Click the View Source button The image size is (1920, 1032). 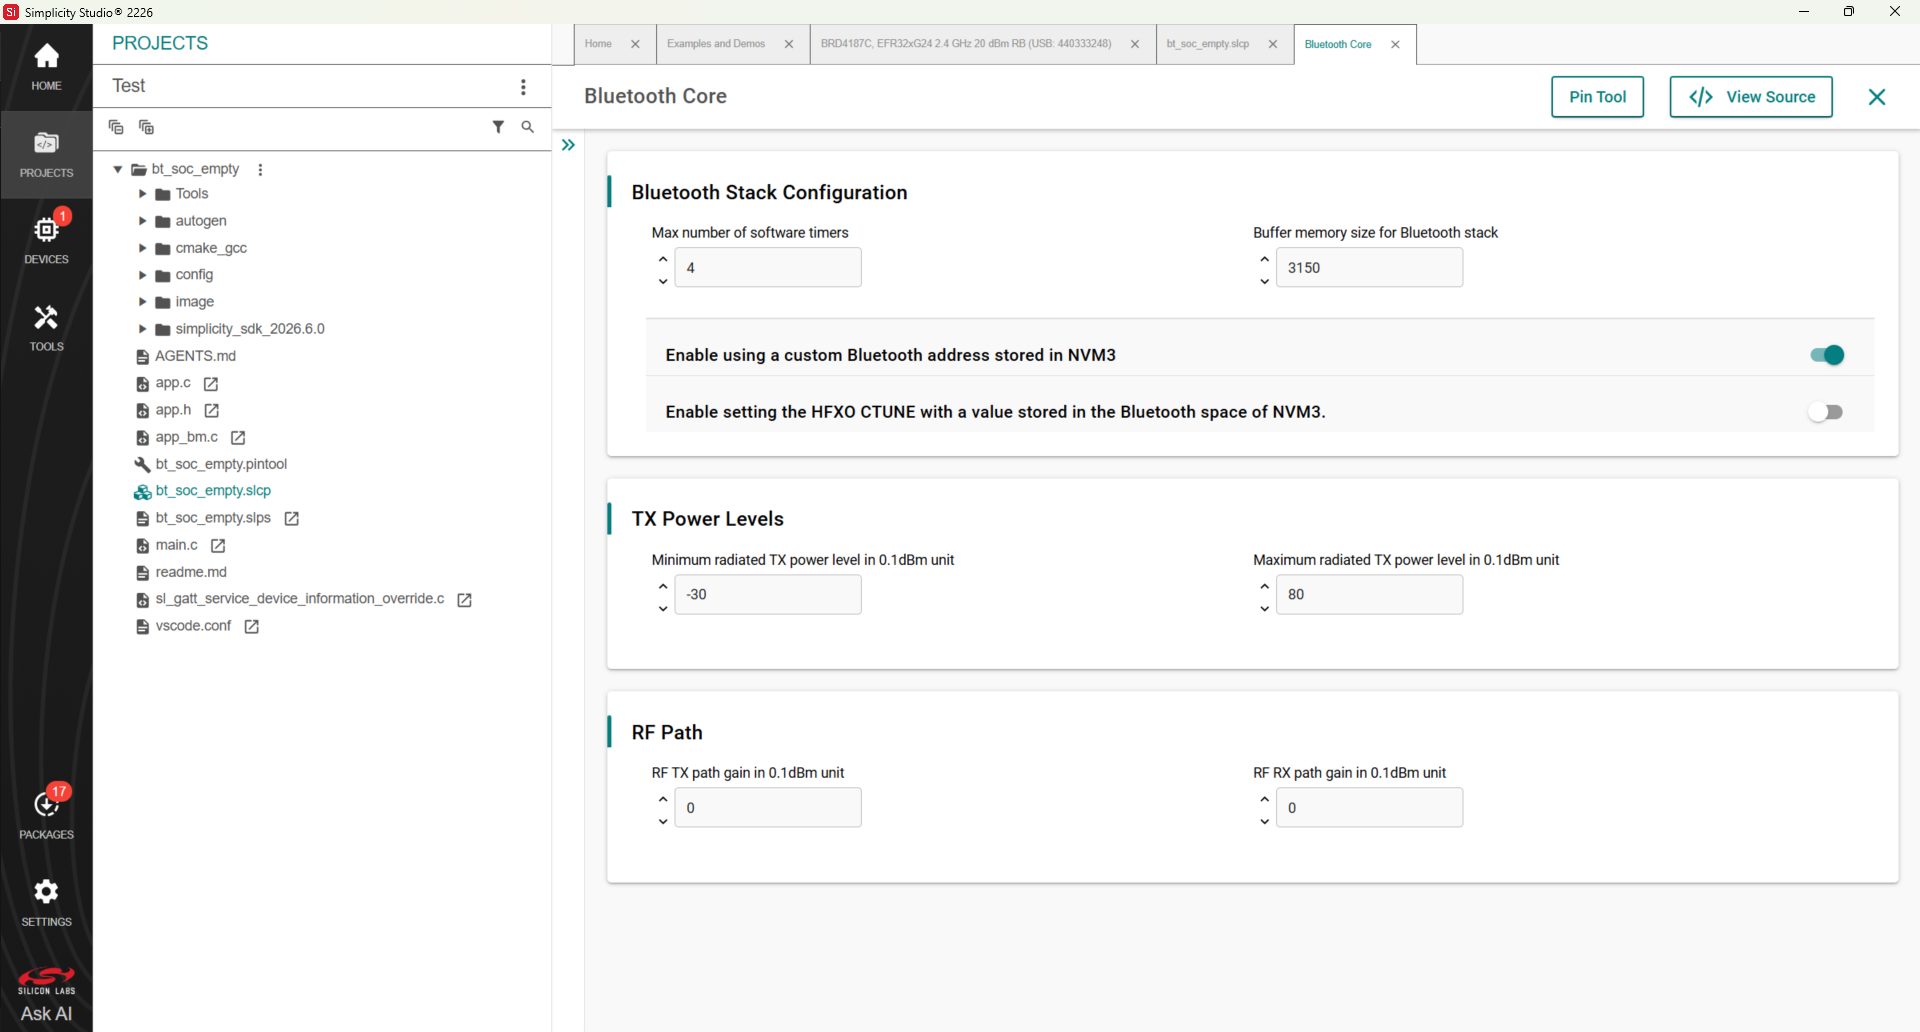pyautogui.click(x=1751, y=97)
